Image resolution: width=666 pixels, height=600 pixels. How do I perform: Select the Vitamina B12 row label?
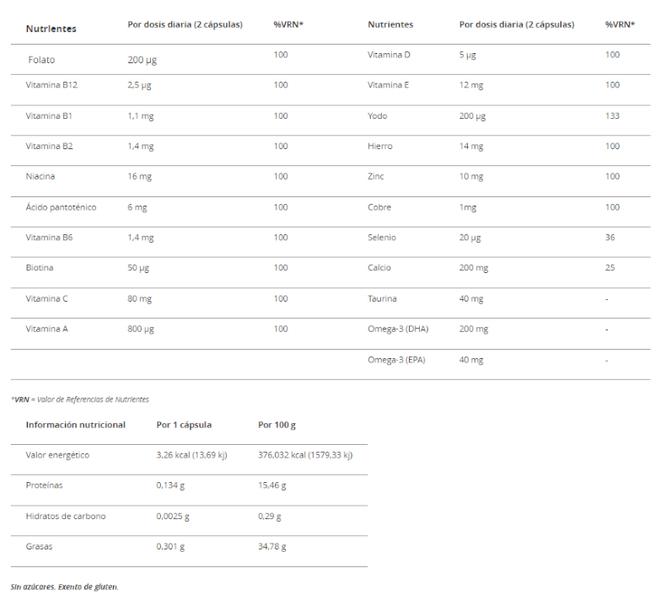(x=51, y=85)
